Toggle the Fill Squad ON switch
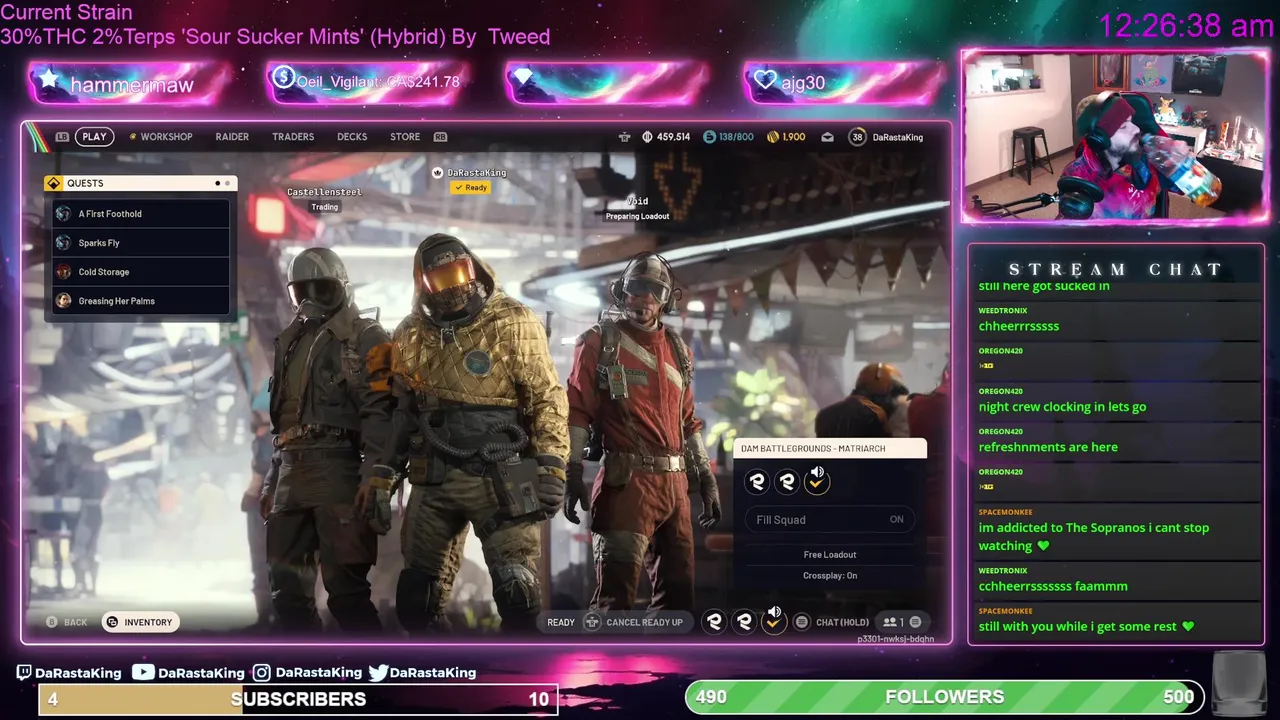Viewport: 1280px width, 720px height. [x=829, y=520]
